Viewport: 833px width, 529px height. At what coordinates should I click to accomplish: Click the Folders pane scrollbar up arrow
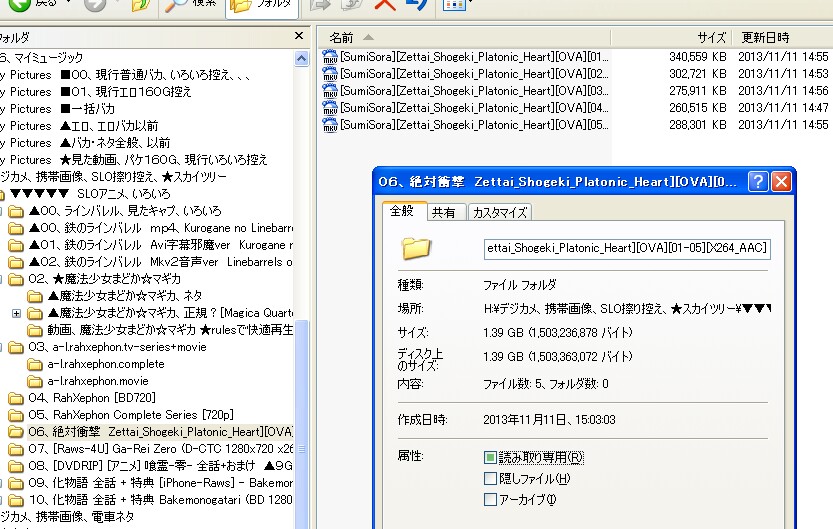click(302, 58)
